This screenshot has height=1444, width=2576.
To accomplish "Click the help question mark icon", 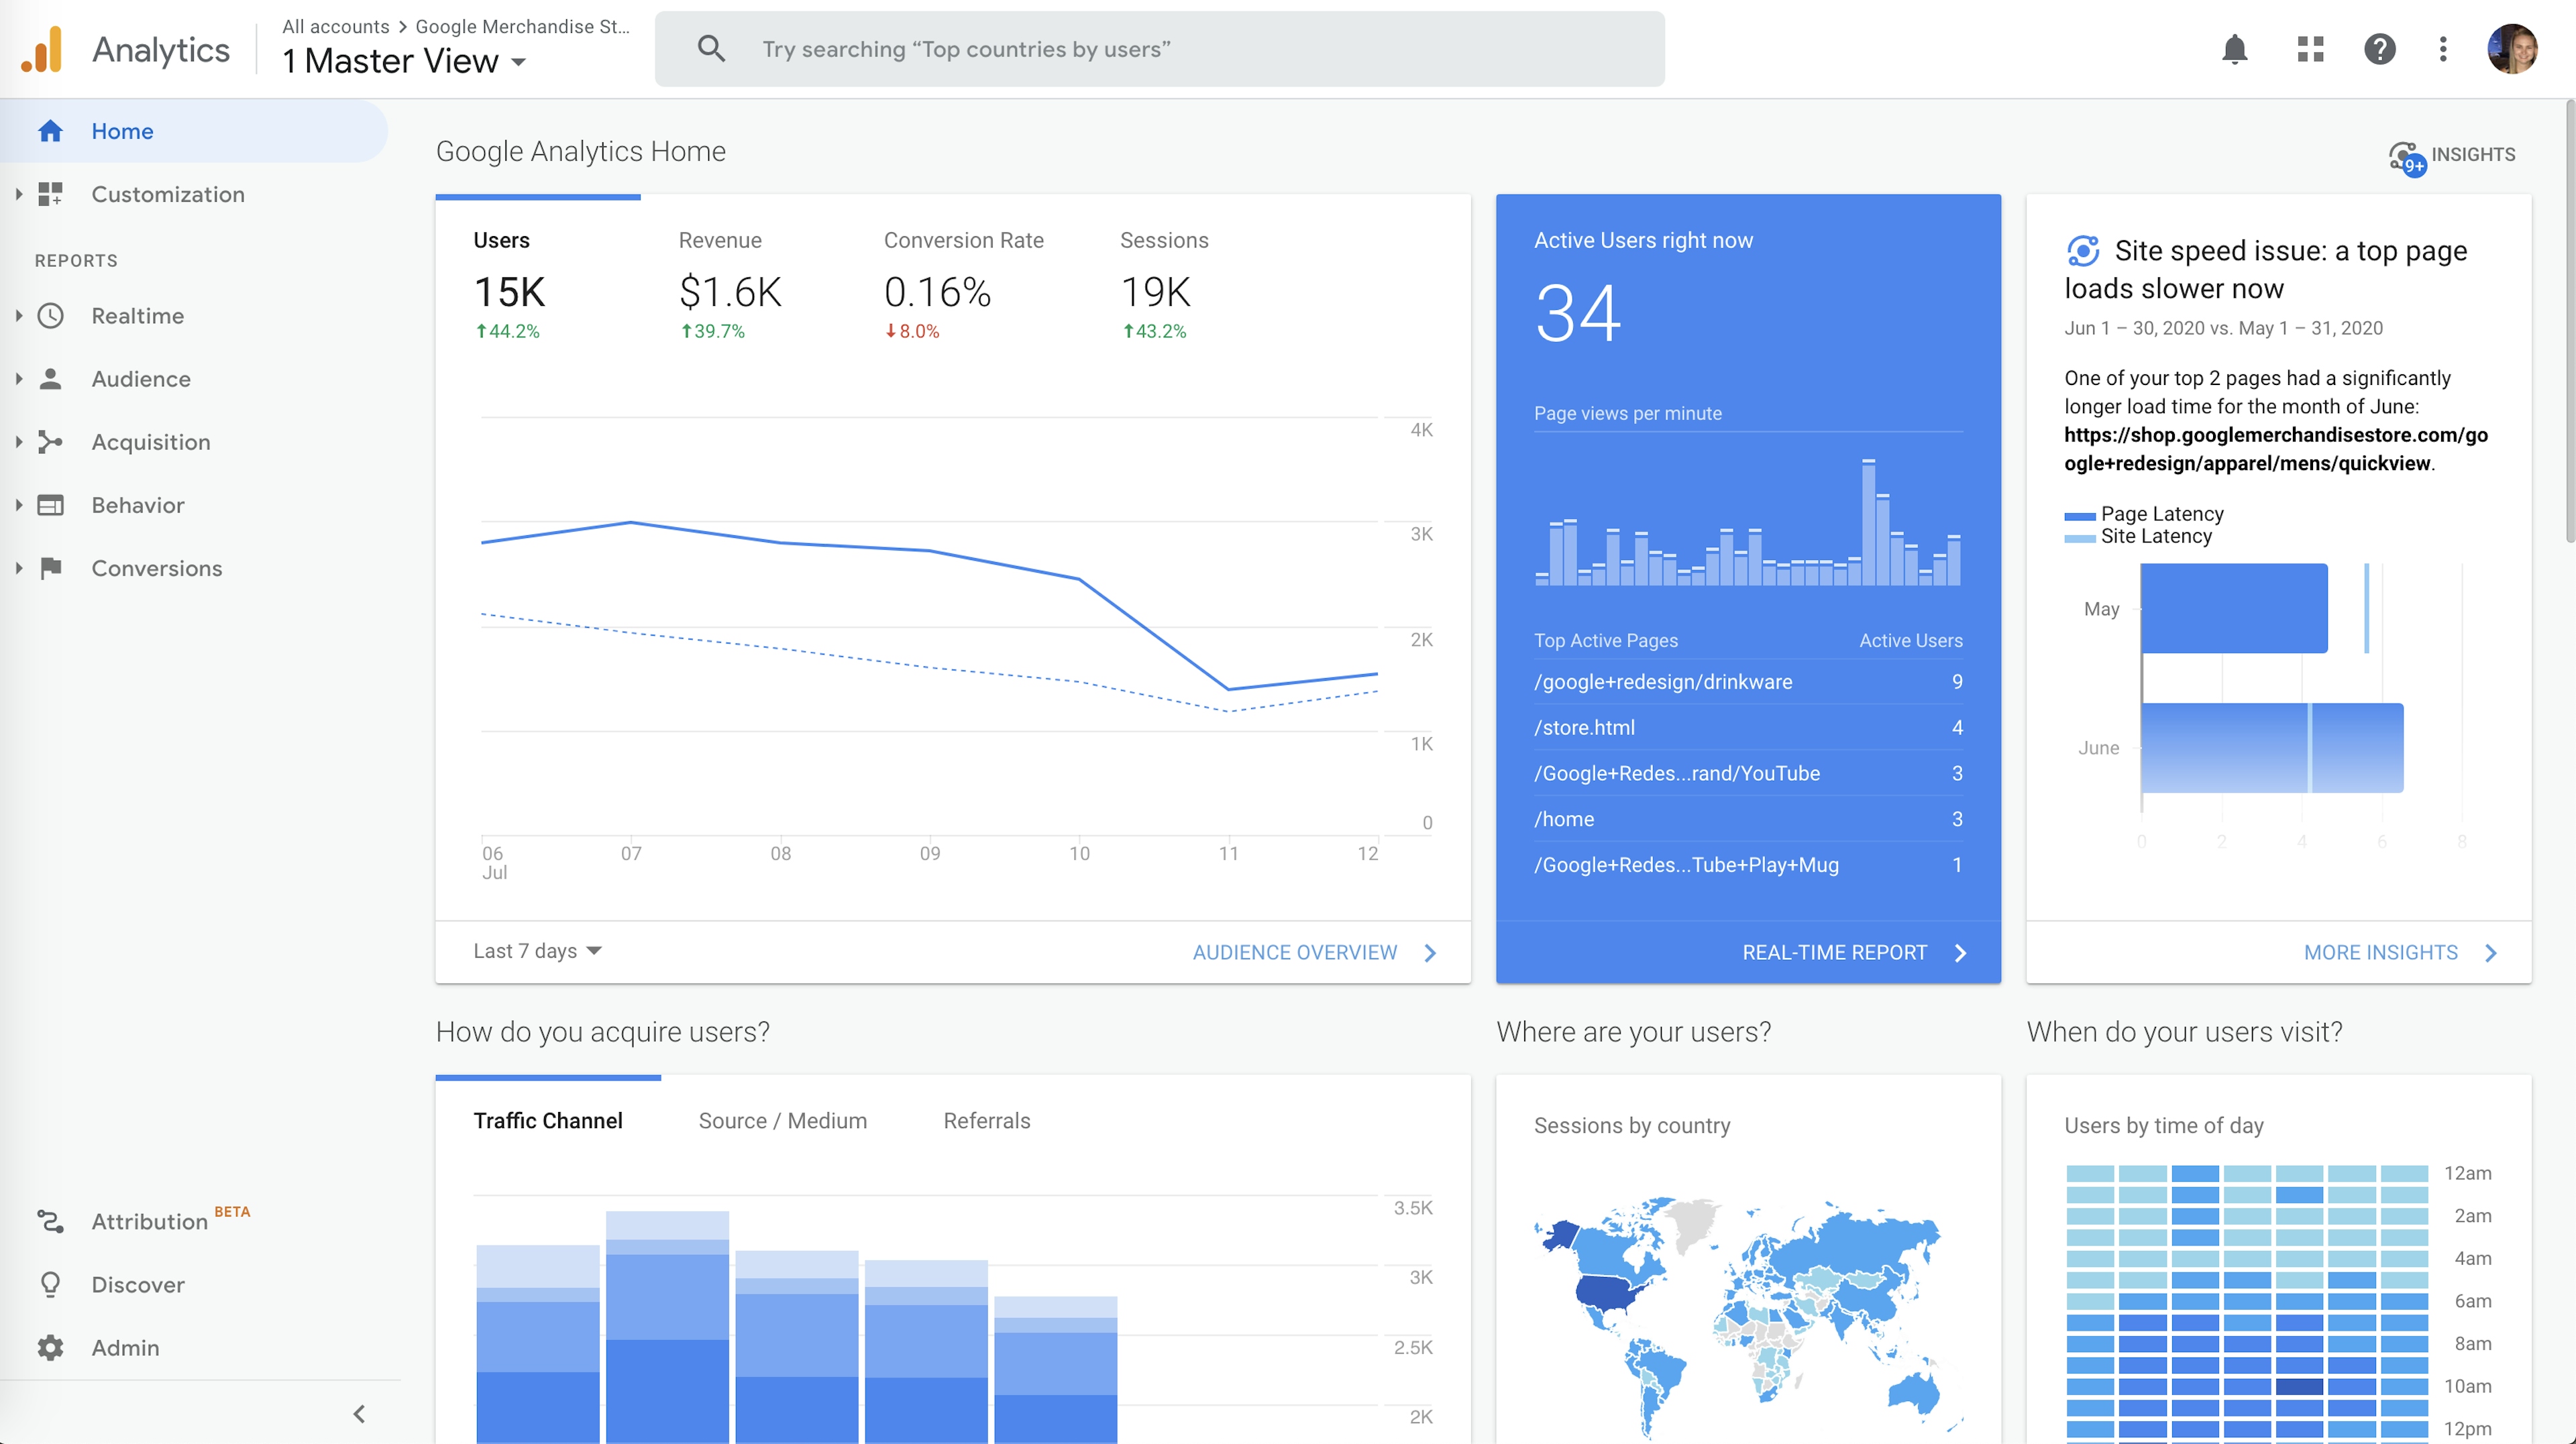I will tap(2379, 49).
